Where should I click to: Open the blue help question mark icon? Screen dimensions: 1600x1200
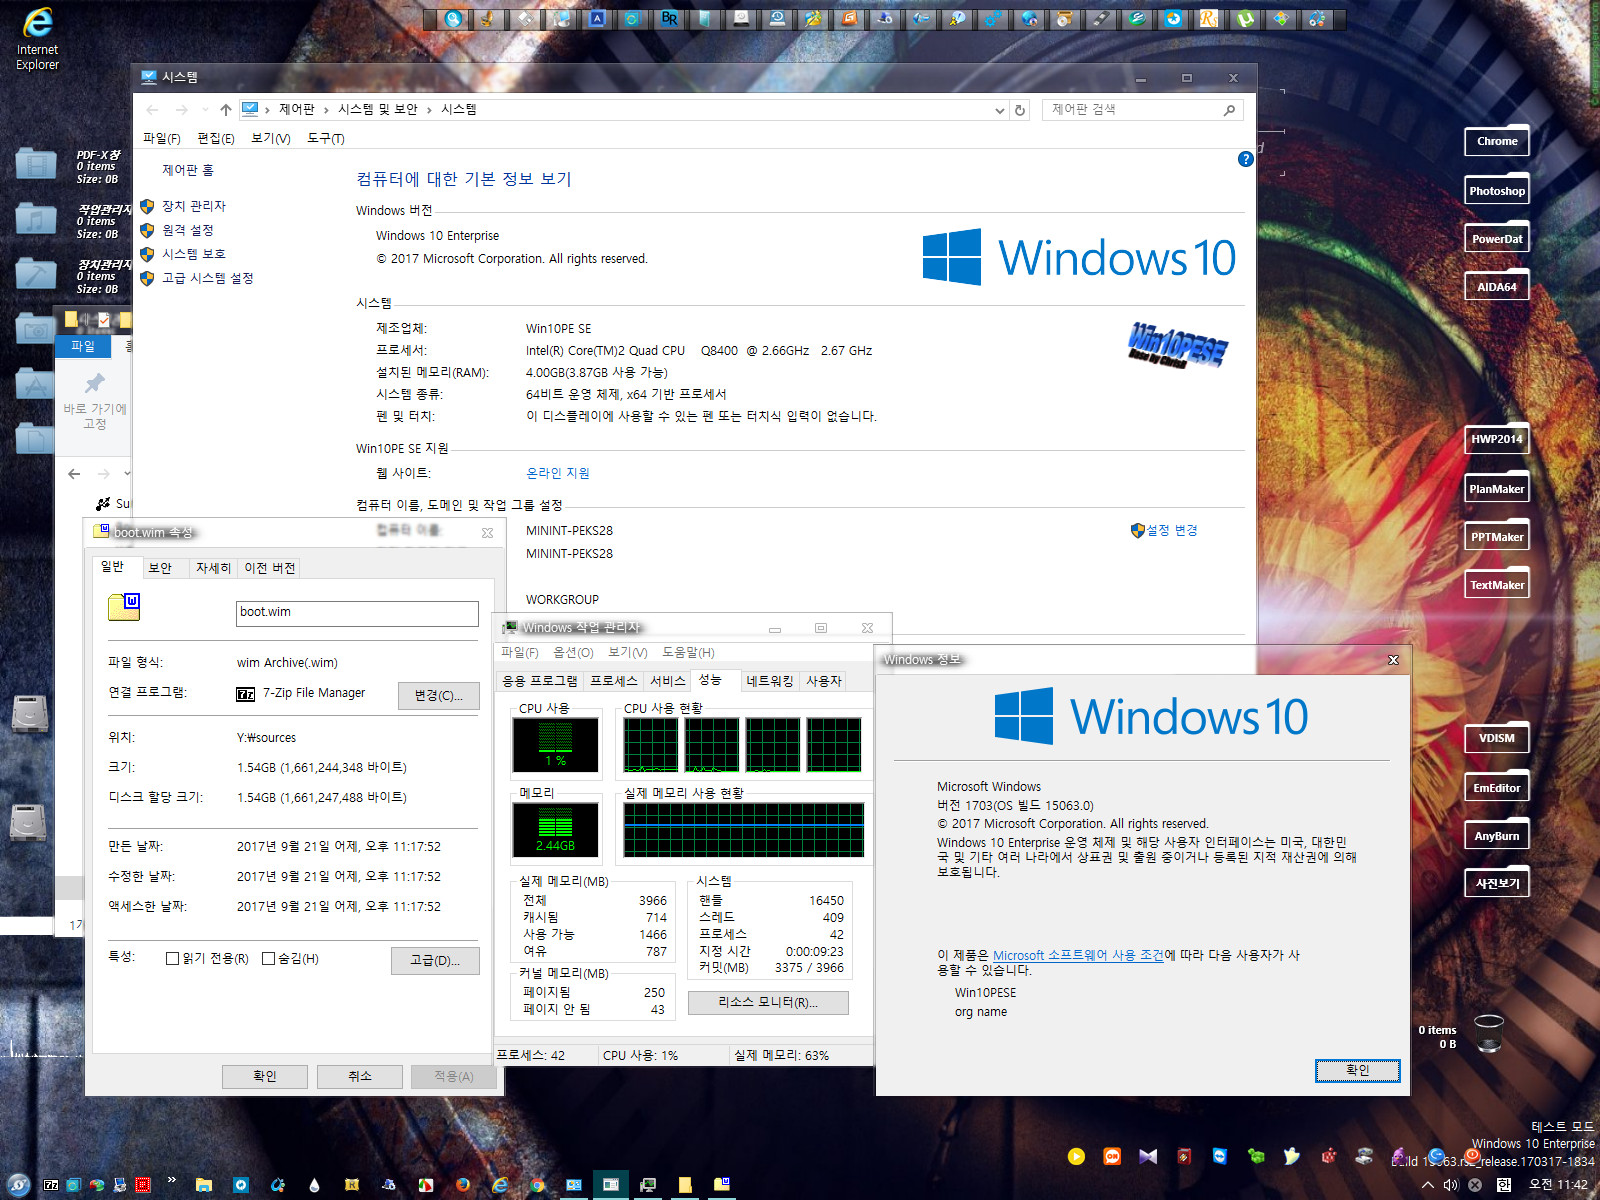pos(1245,159)
